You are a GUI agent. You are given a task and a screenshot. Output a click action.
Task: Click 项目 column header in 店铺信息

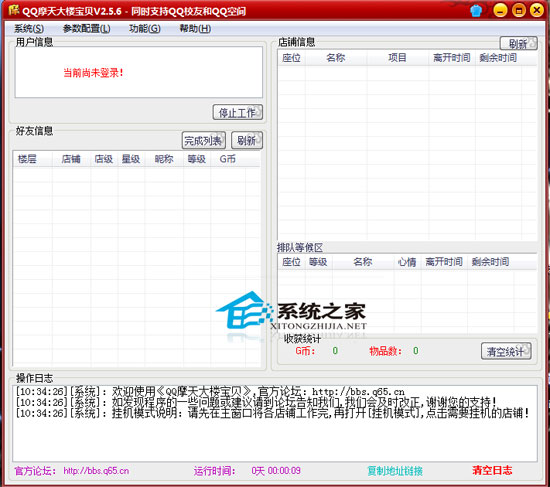(397, 58)
